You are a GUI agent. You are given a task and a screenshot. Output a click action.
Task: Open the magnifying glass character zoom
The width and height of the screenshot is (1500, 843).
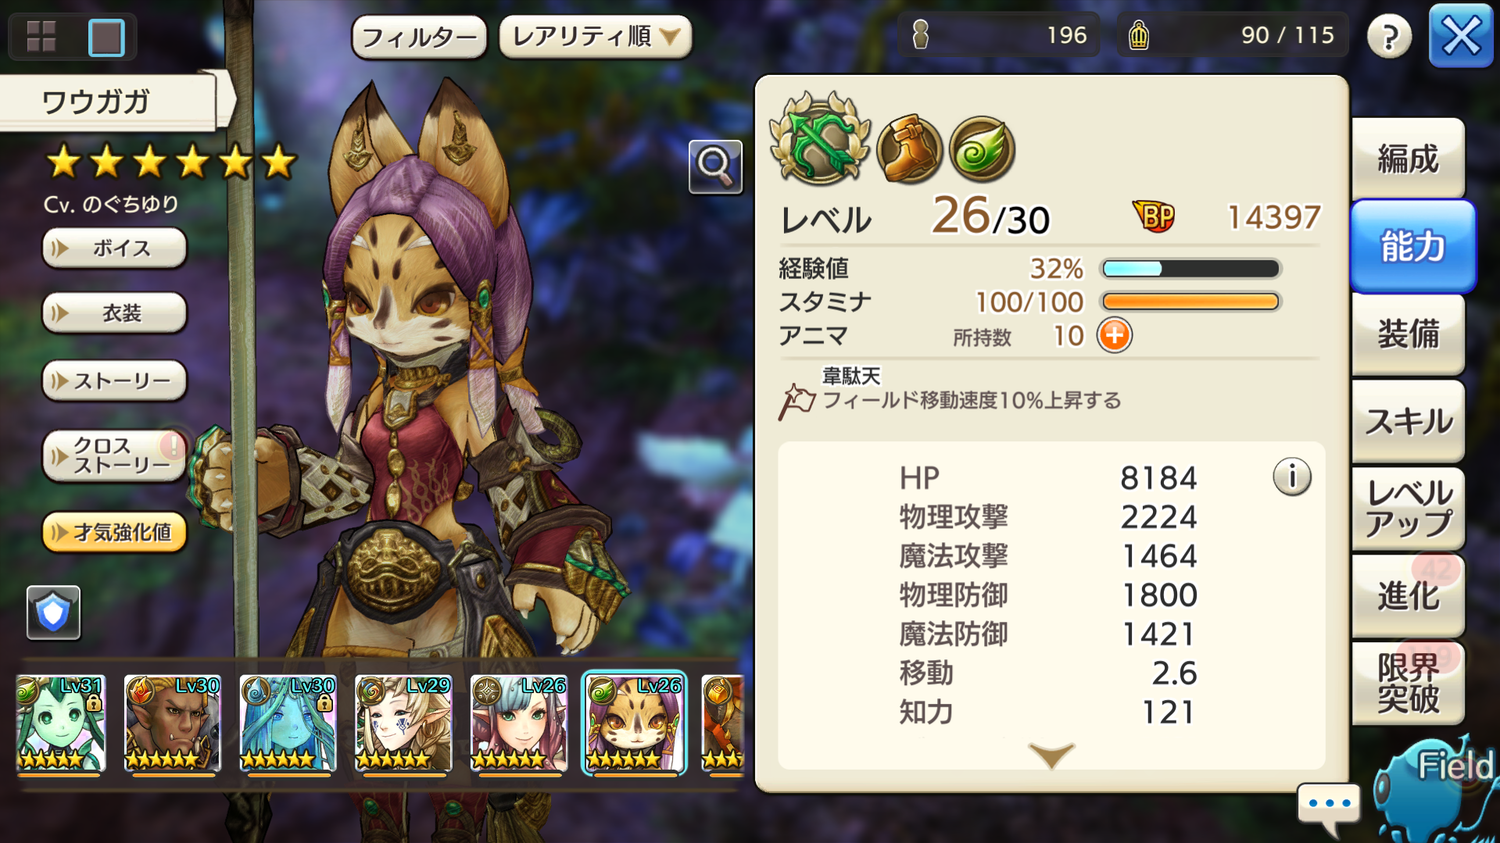point(715,166)
